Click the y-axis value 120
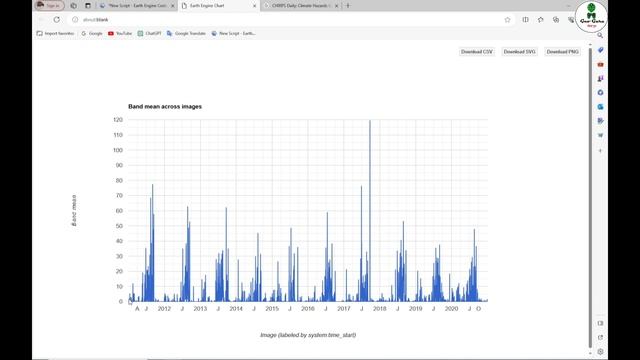The width and height of the screenshot is (640, 360). pyautogui.click(x=118, y=120)
